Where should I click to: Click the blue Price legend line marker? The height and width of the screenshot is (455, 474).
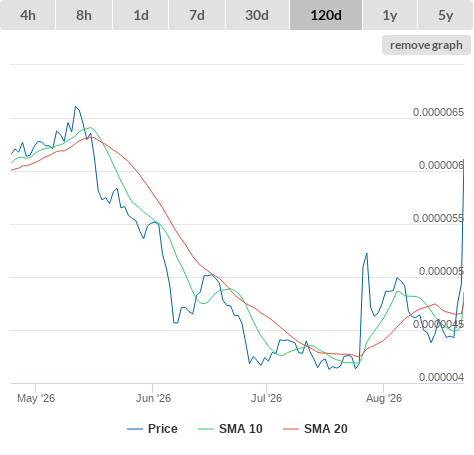(135, 429)
